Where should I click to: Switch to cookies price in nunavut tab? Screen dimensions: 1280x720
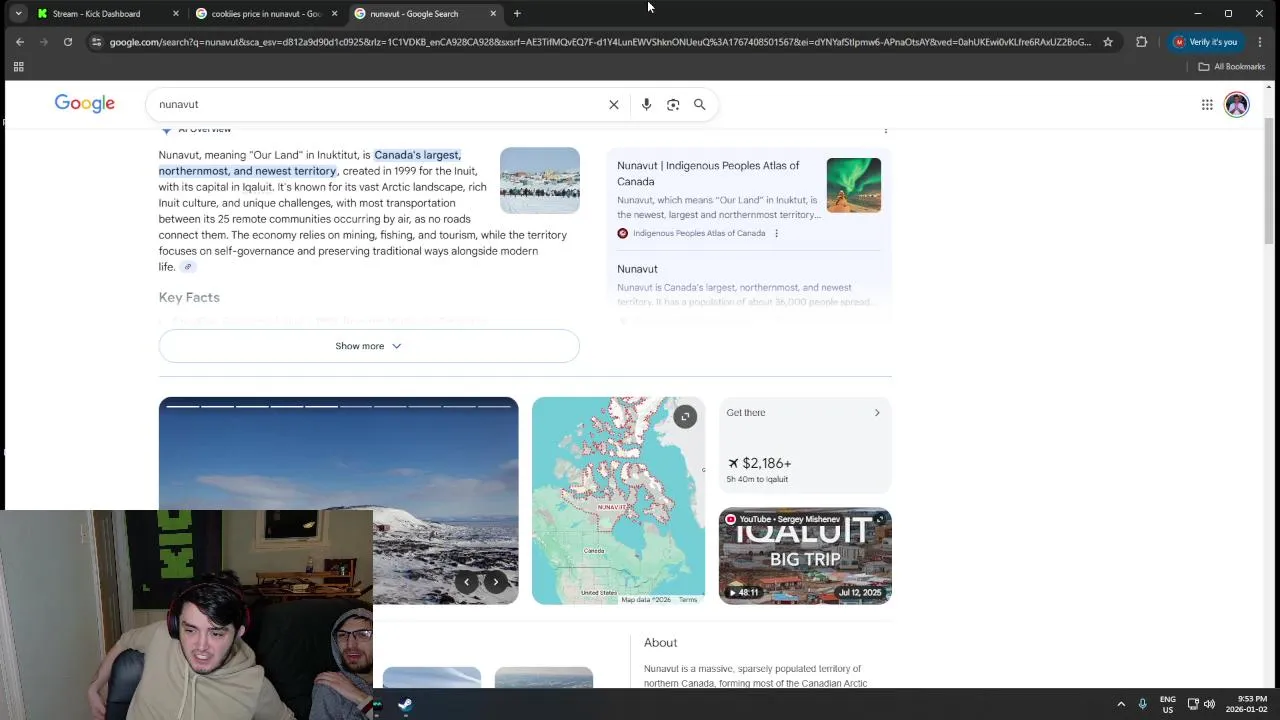(266, 14)
